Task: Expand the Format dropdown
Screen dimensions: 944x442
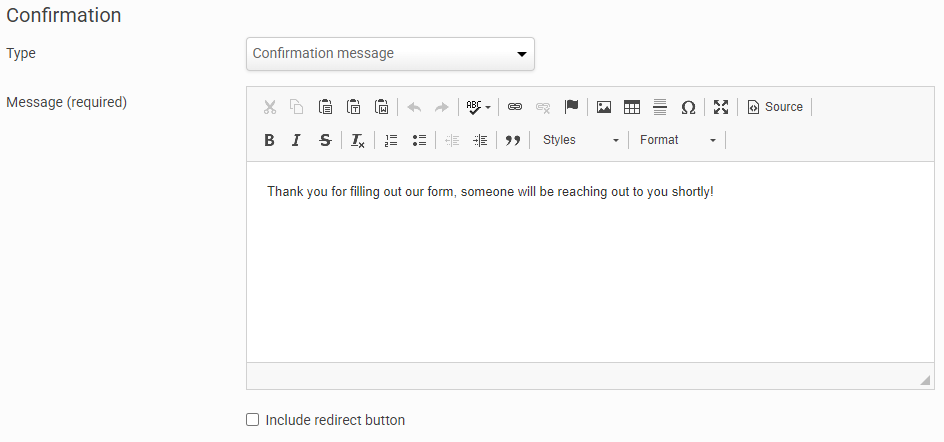Action: (x=678, y=140)
